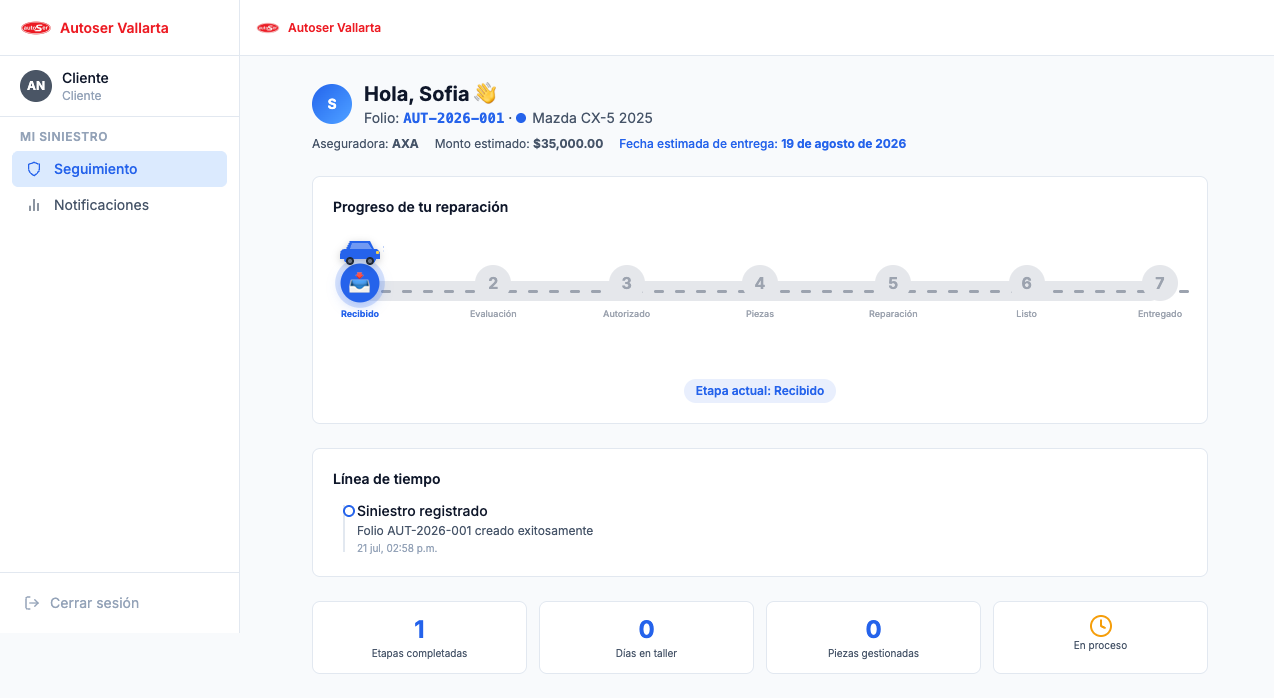The height and width of the screenshot is (698, 1274).
Task: Click the text Hola, Sofia
Action: 416,94
